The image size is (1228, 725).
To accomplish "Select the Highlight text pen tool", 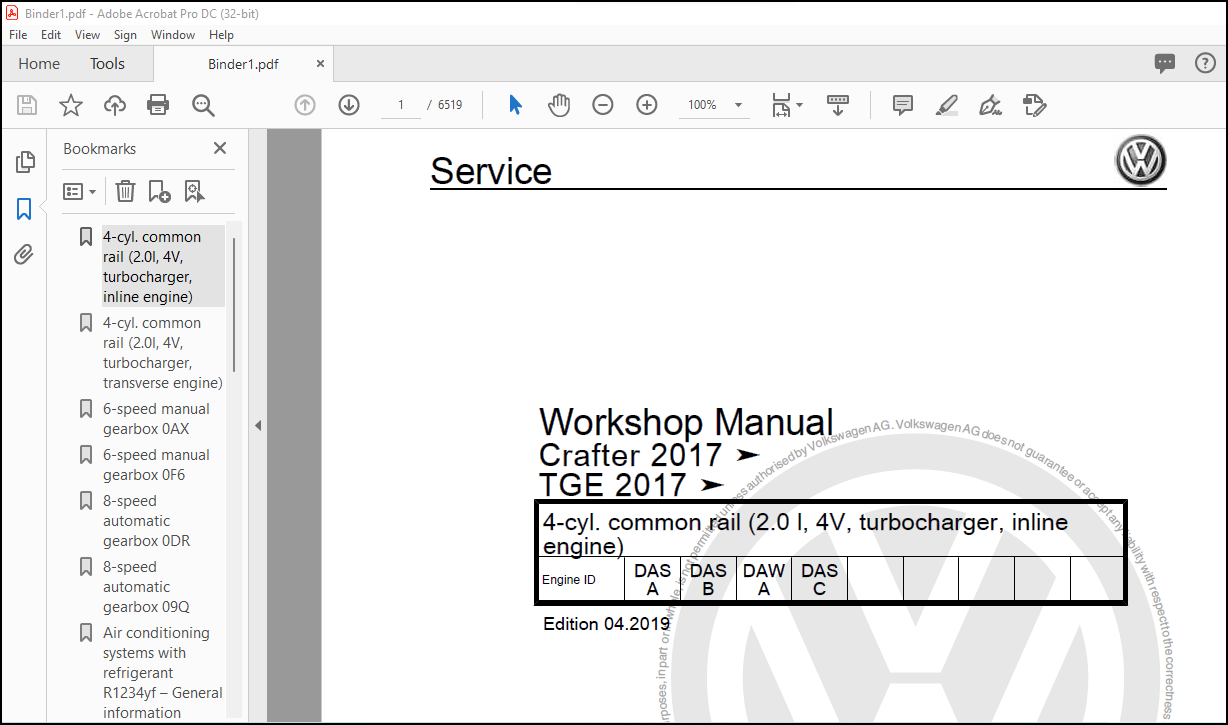I will coord(947,105).
